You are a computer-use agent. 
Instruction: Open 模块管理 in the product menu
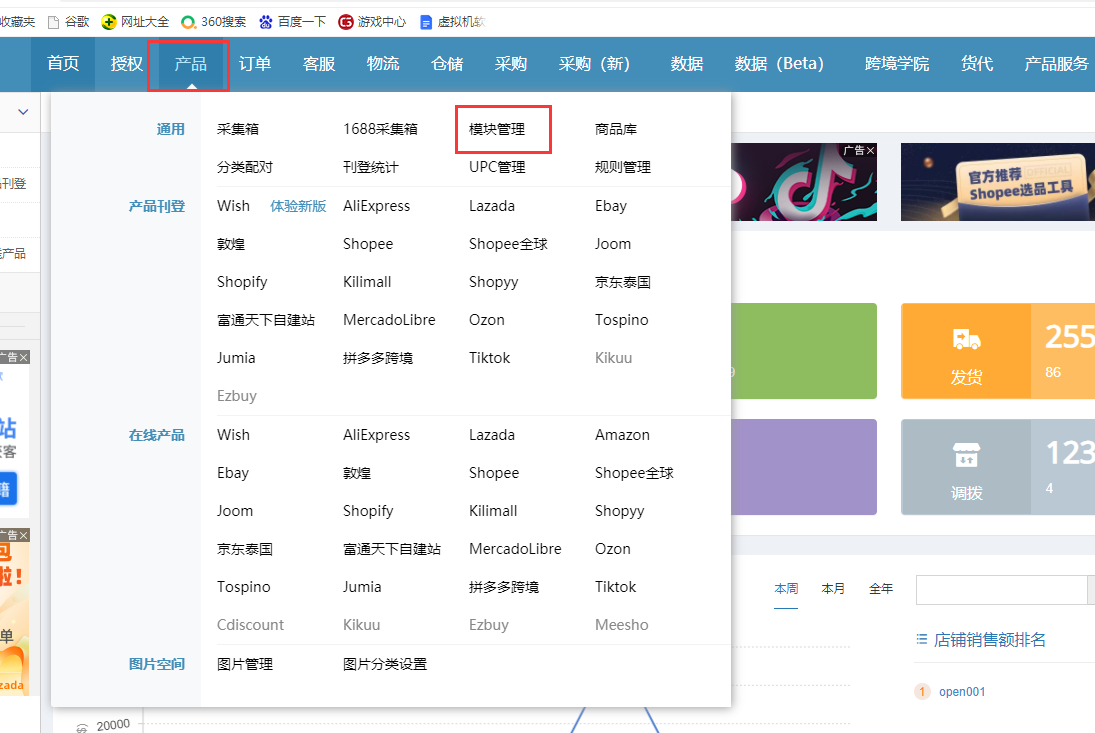point(497,129)
